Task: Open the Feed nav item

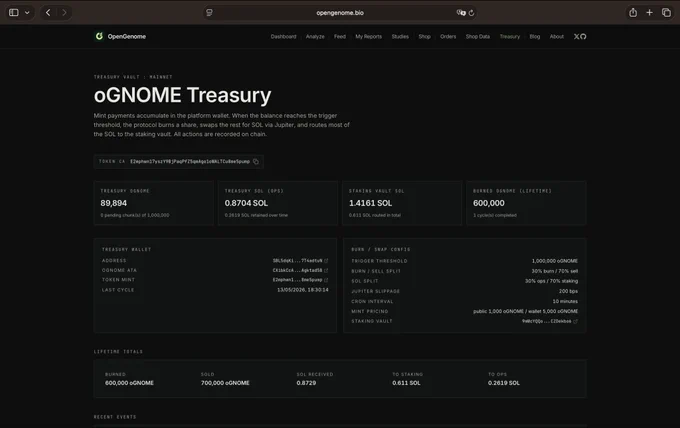Action: (340, 36)
